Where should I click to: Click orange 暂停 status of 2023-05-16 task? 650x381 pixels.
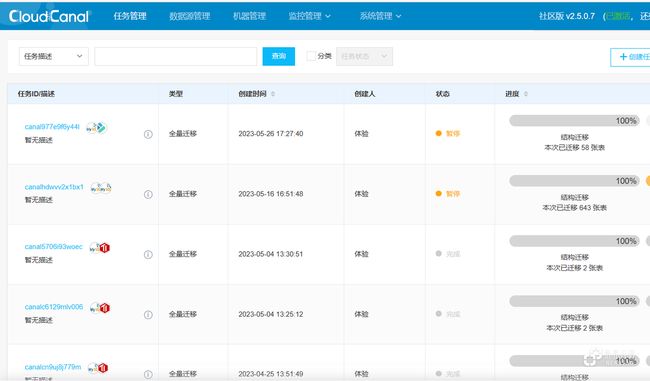coord(448,194)
